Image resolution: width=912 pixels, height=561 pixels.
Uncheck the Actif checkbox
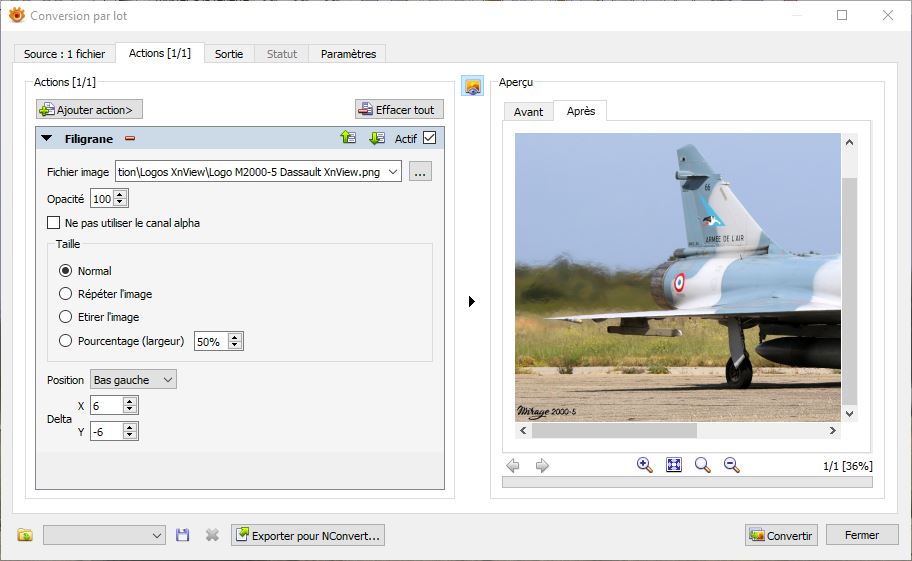tap(430, 138)
